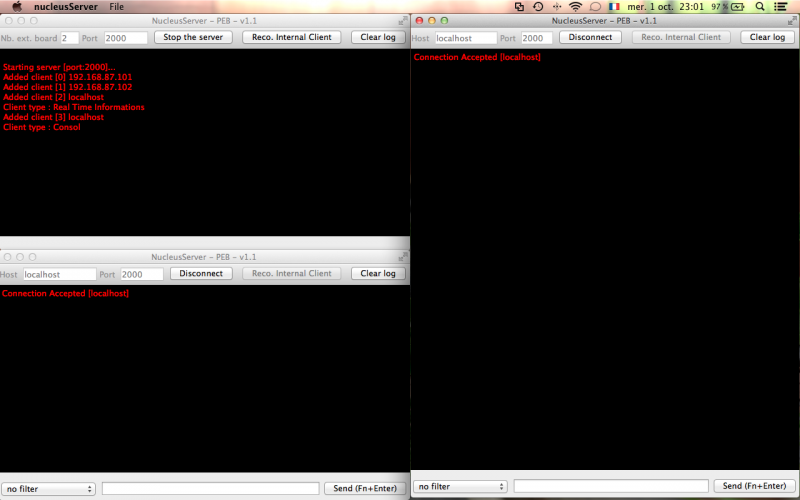Toggle fullscreen on the right client window
This screenshot has height=500, width=800.
(792, 20)
